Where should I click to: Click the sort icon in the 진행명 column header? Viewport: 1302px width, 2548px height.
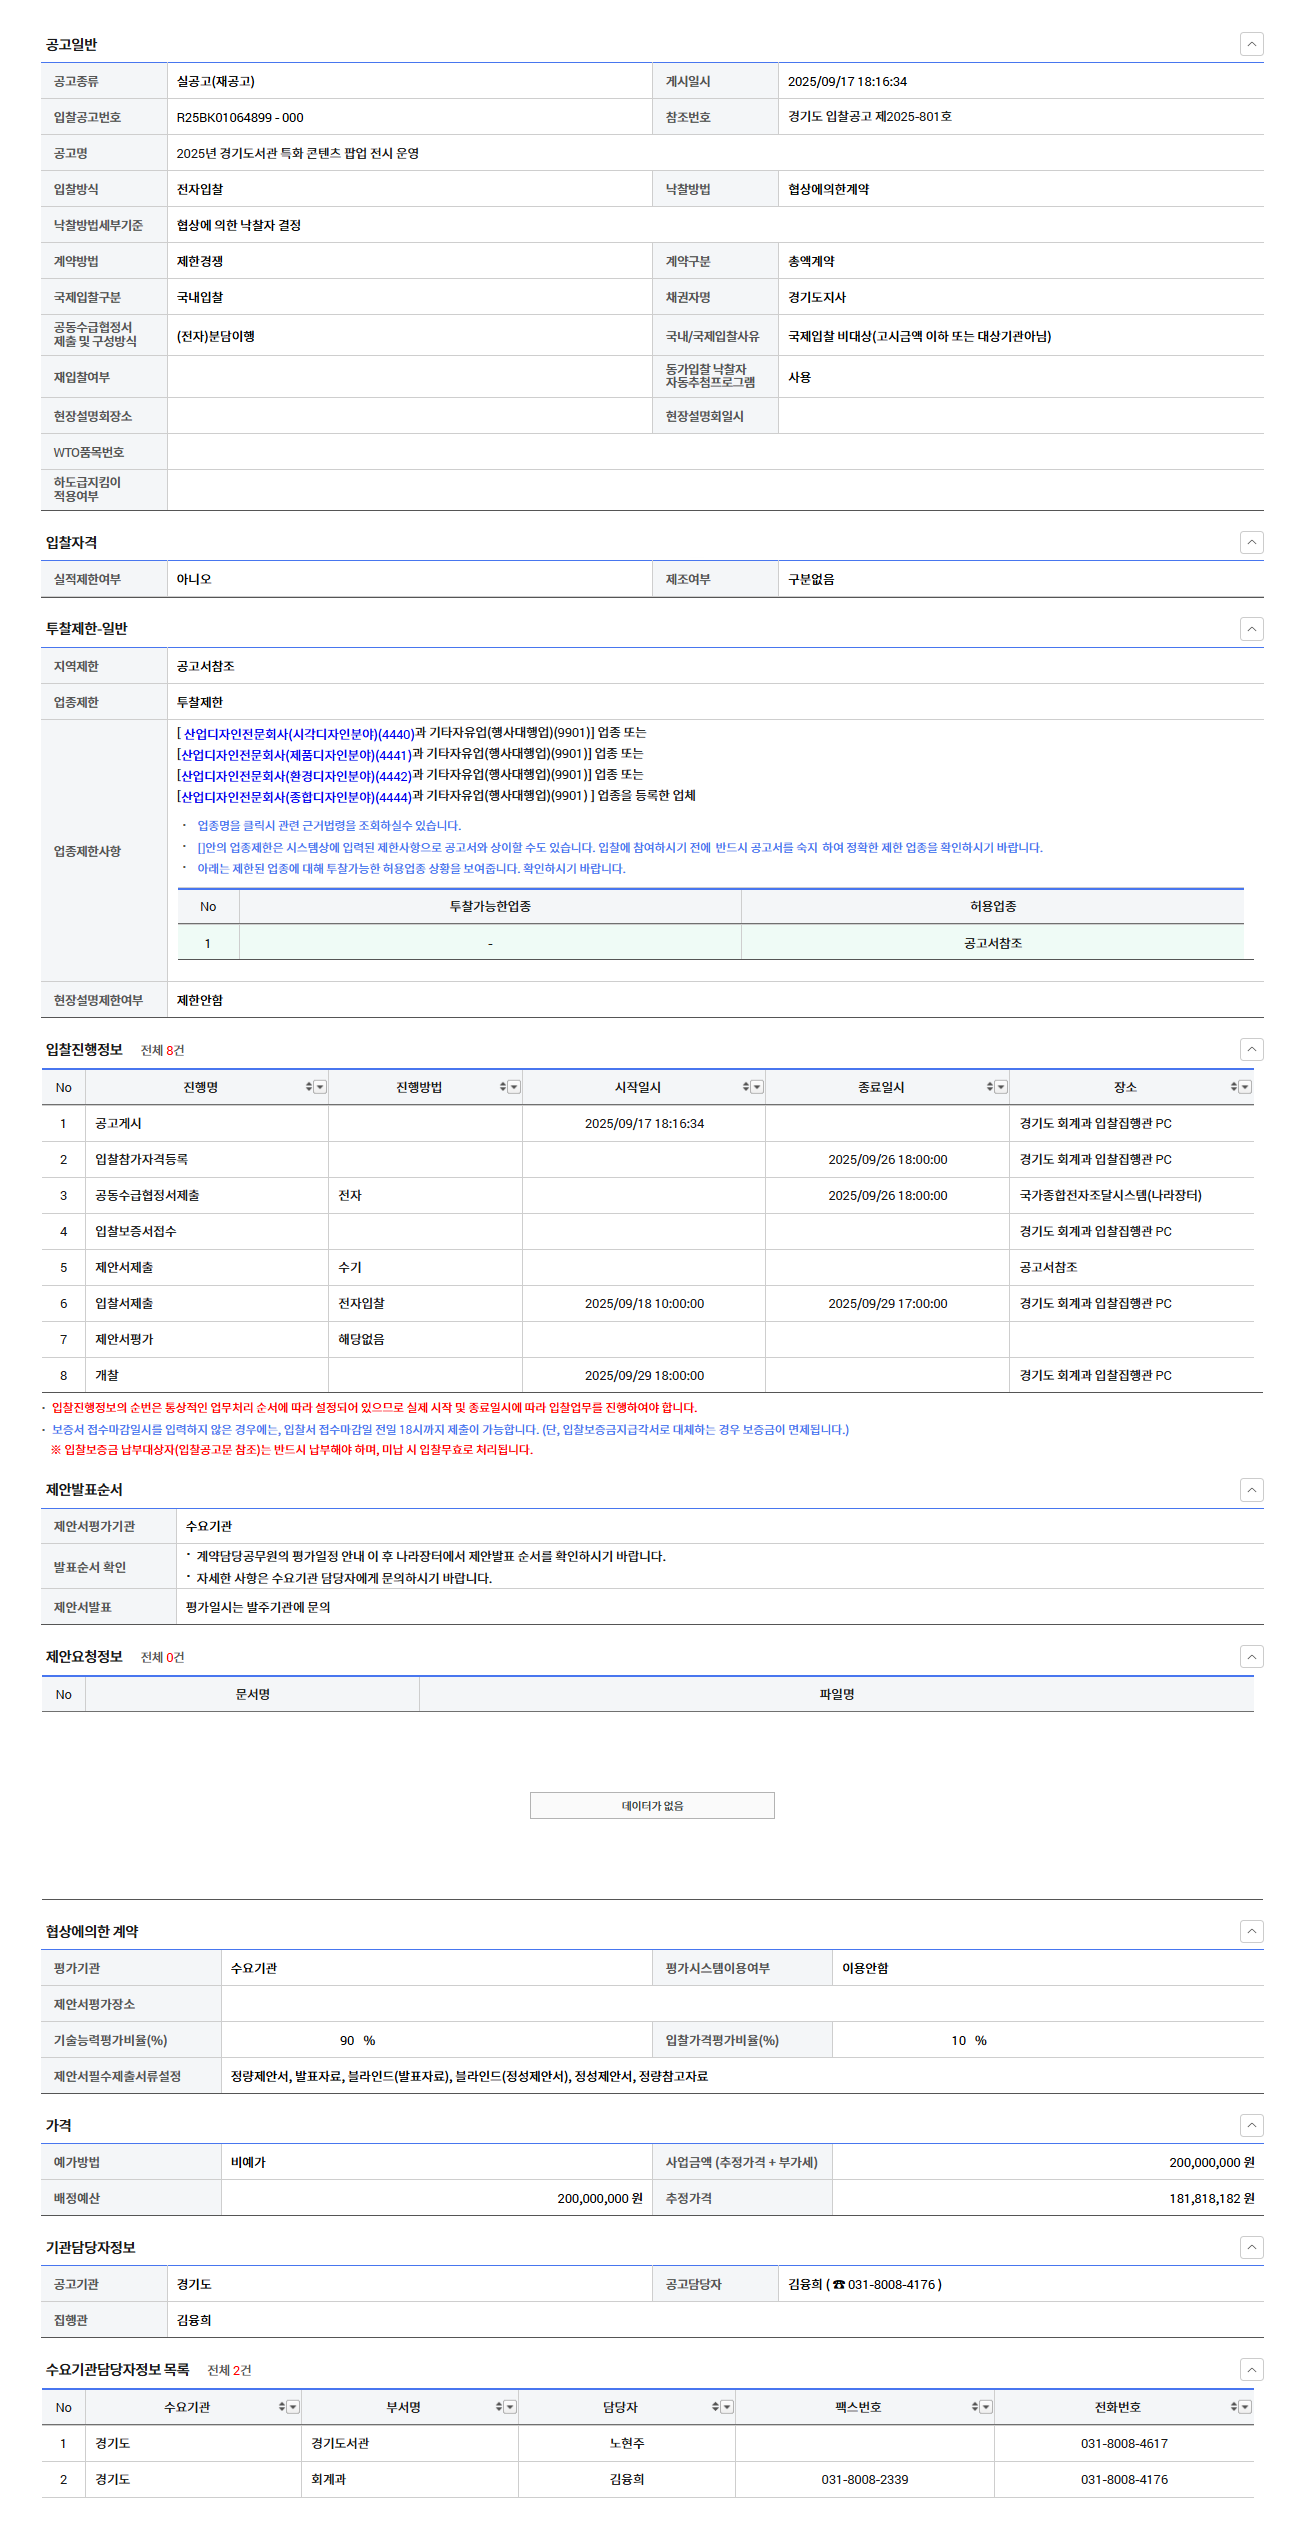tap(309, 1087)
